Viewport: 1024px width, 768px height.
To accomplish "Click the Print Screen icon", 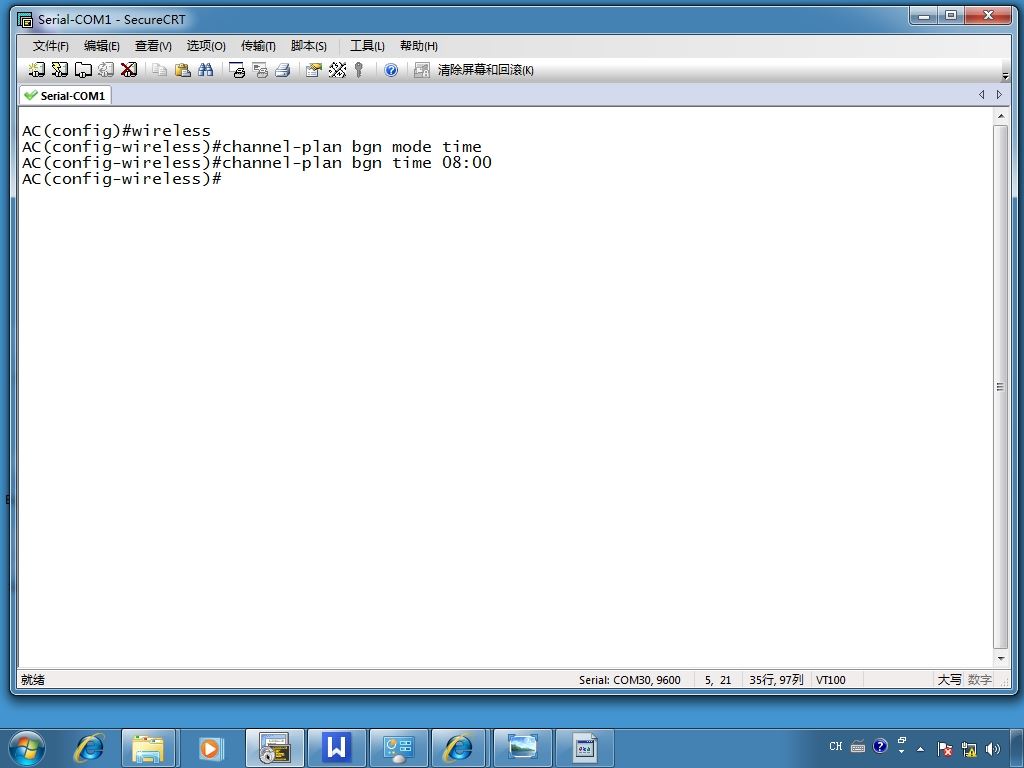I will coord(237,70).
